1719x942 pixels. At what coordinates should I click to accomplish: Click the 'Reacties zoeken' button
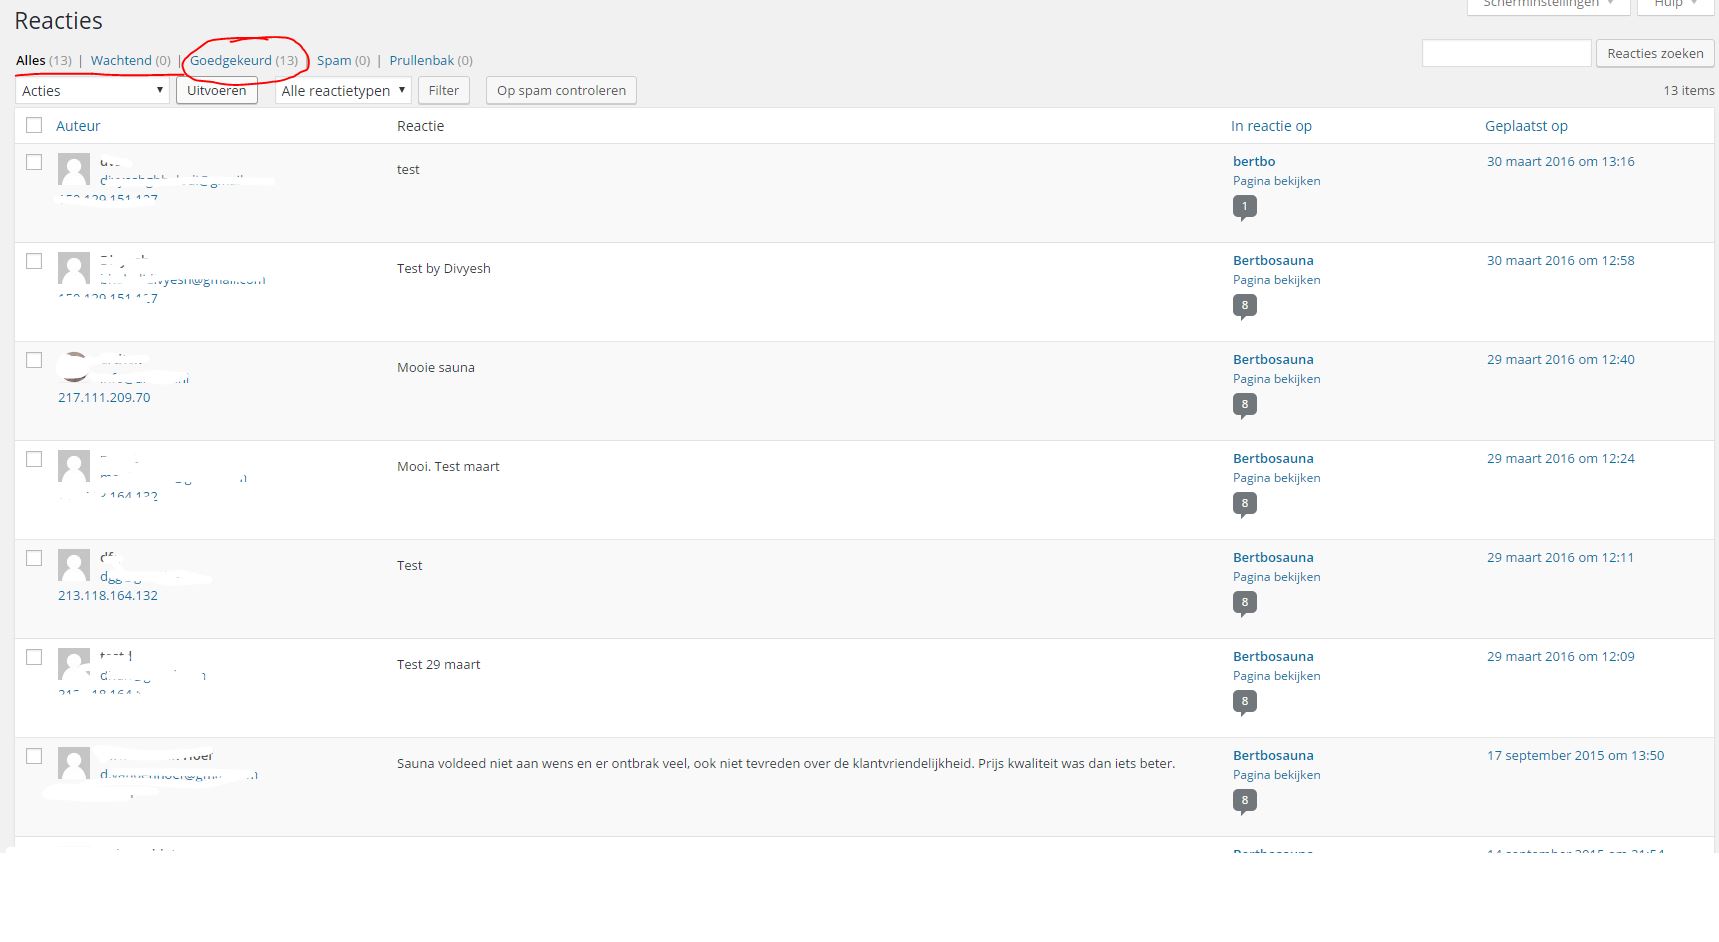[x=1655, y=53]
